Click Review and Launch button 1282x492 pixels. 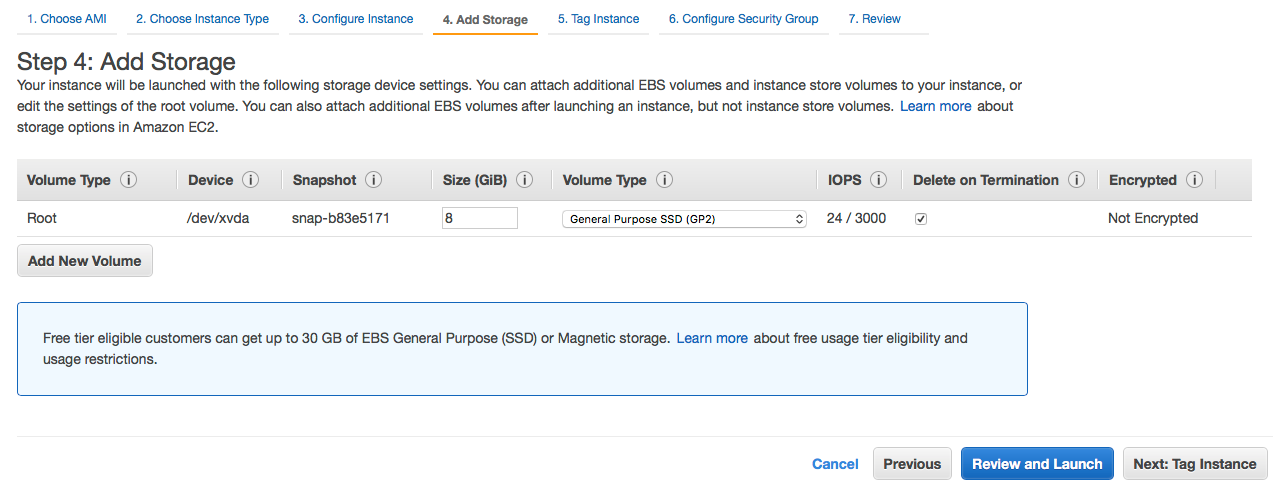(x=1037, y=464)
